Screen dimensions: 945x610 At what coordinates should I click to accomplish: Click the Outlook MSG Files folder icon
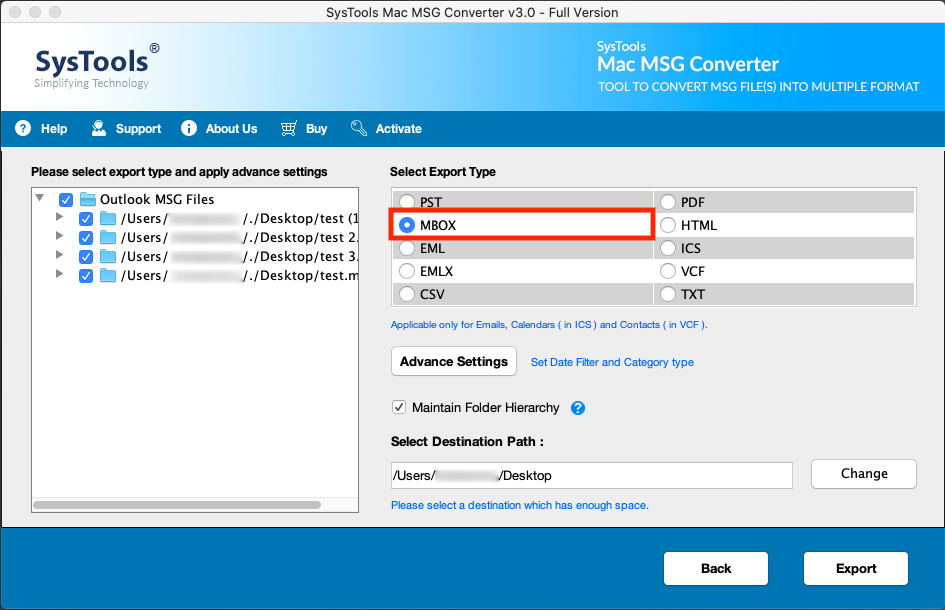[x=88, y=199]
